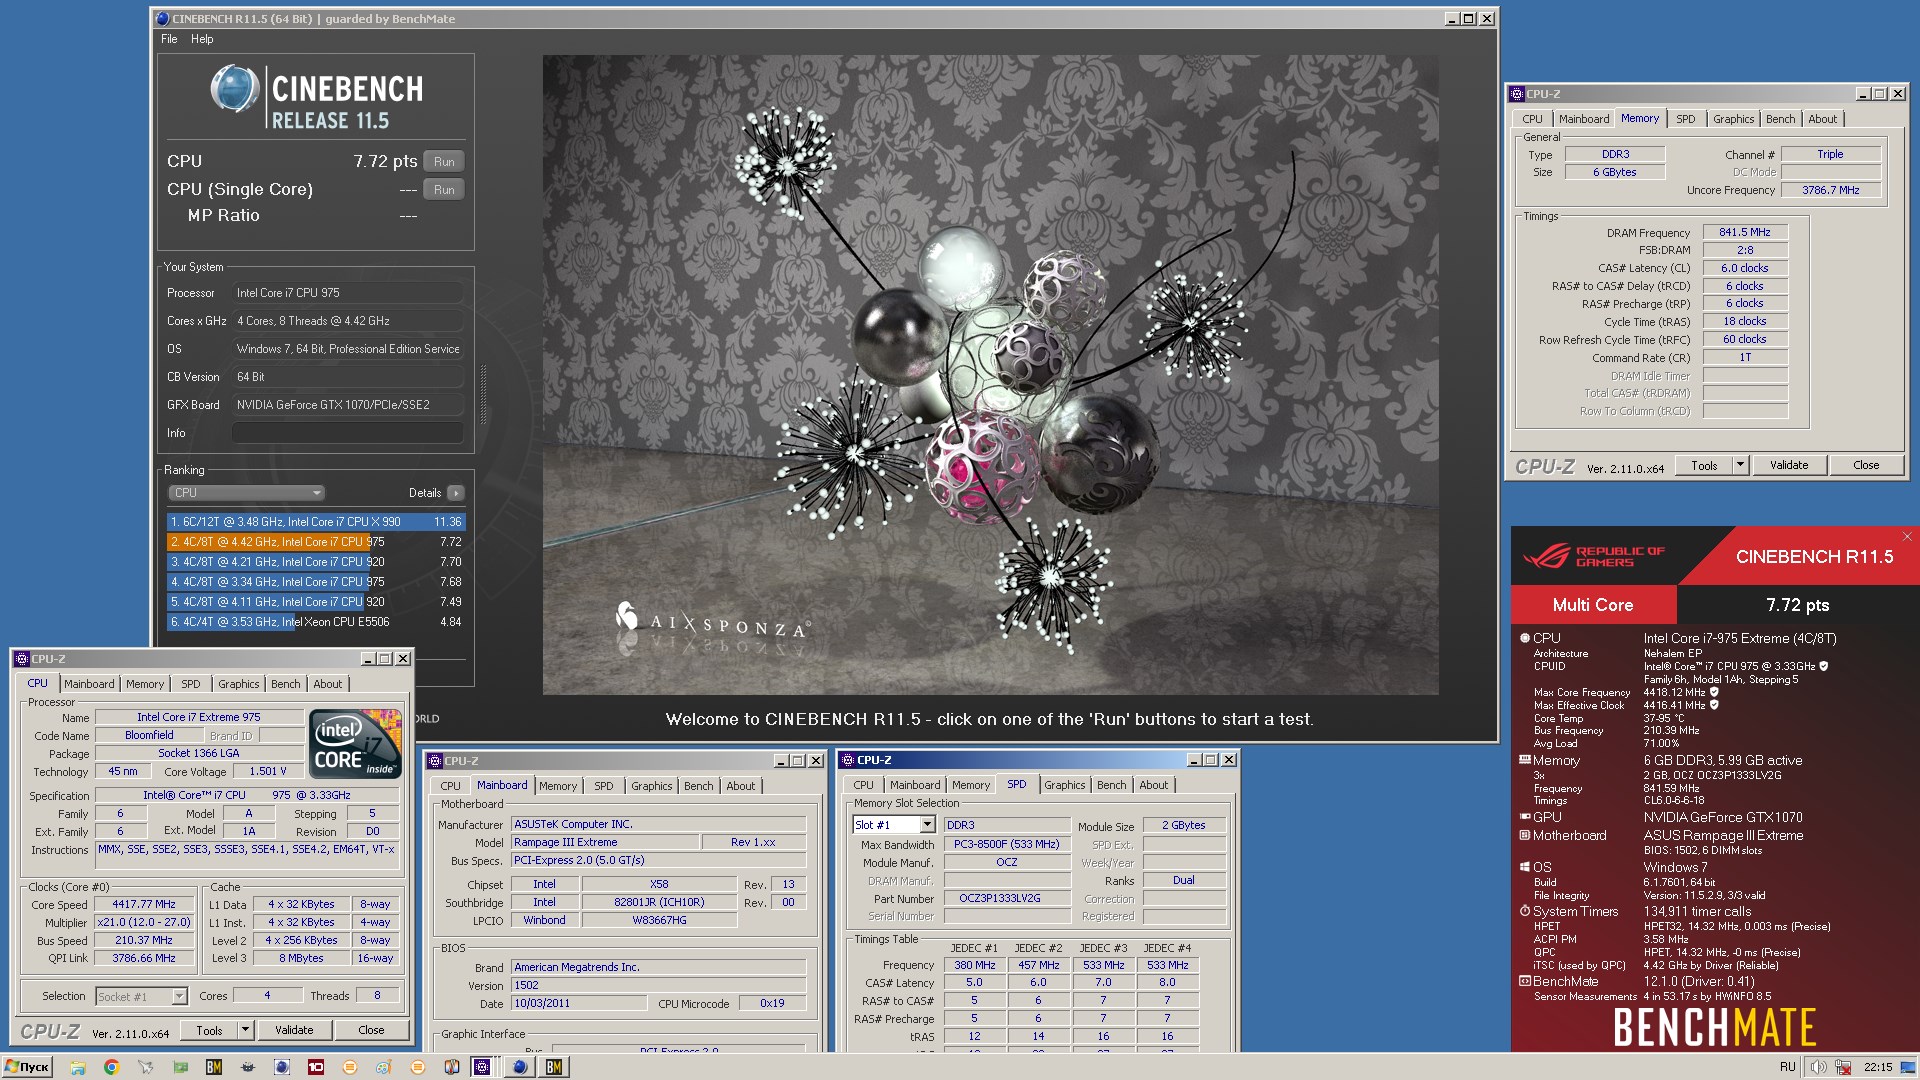Open About tab in CPU-Z Mainboard window
This screenshot has height=1080, width=1920.
click(x=741, y=786)
